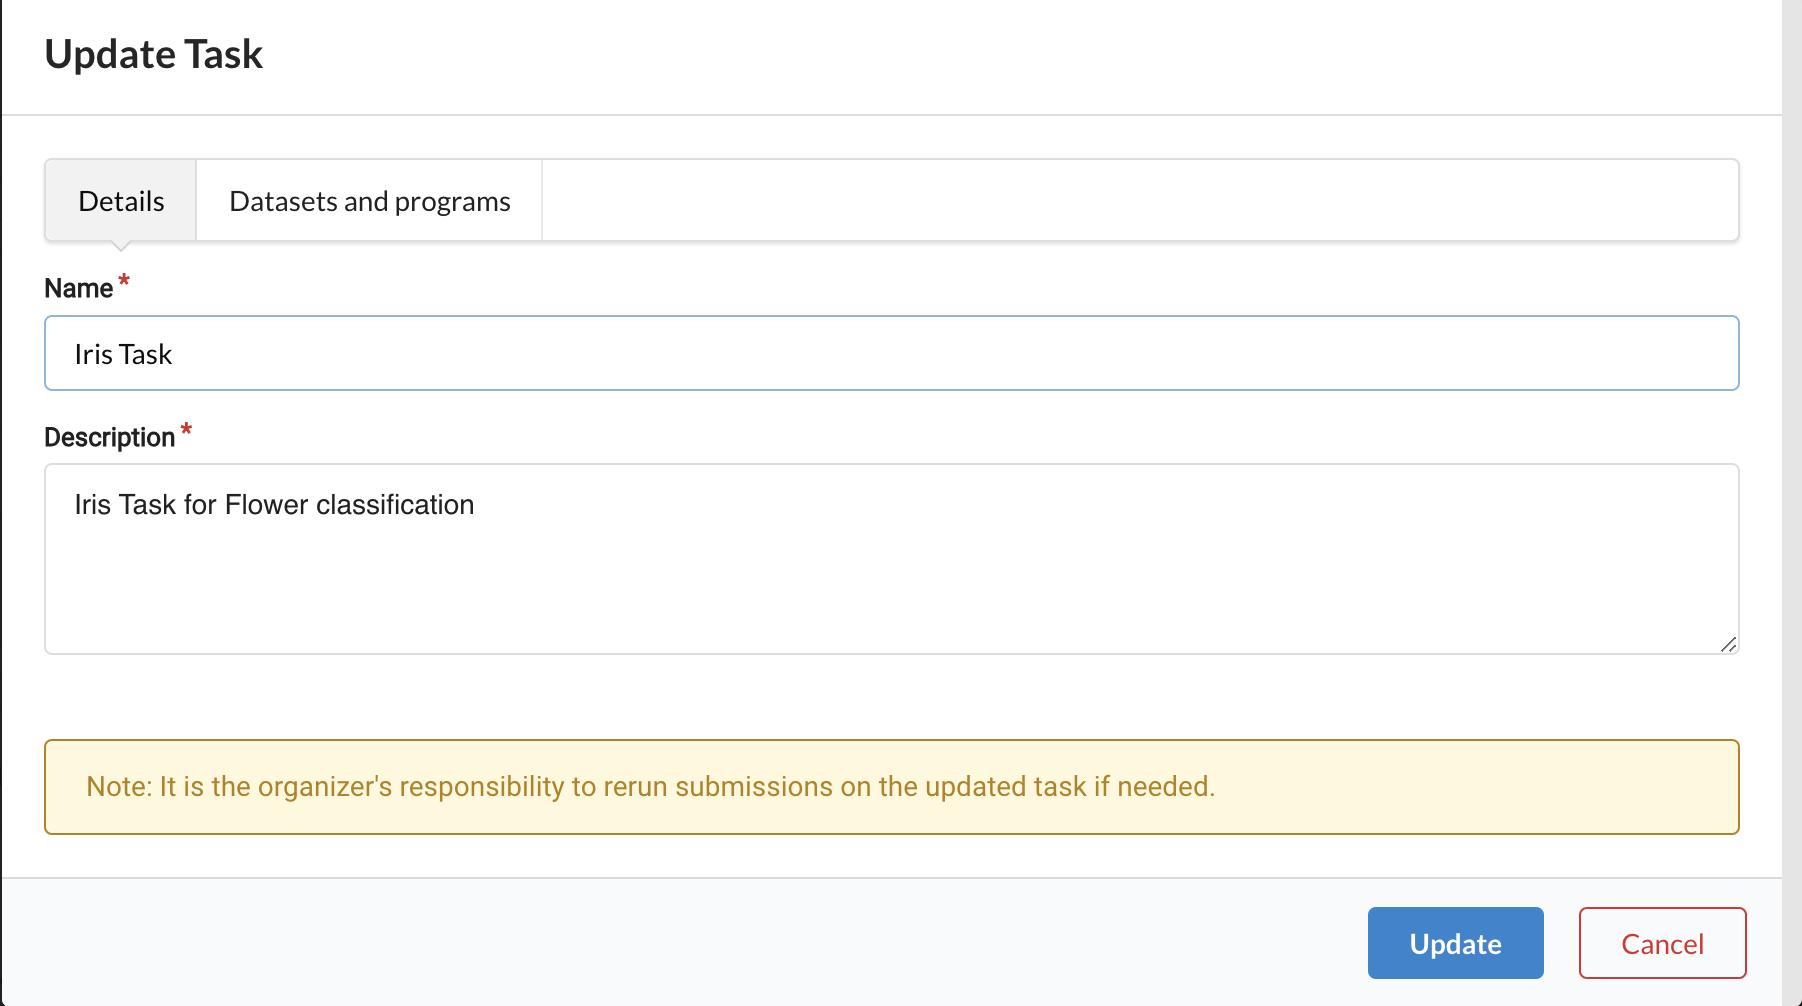The width and height of the screenshot is (1802, 1006).
Task: Click the Description textarea resize handle
Action: tap(1728, 644)
